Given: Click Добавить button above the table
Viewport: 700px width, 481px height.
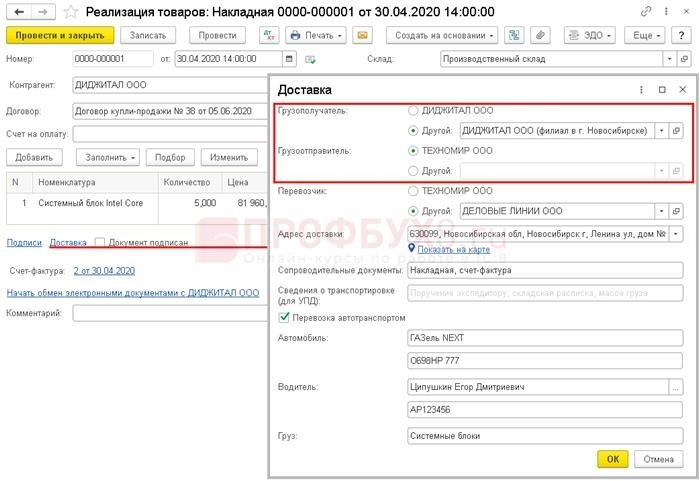Looking at the screenshot, I should (34, 157).
